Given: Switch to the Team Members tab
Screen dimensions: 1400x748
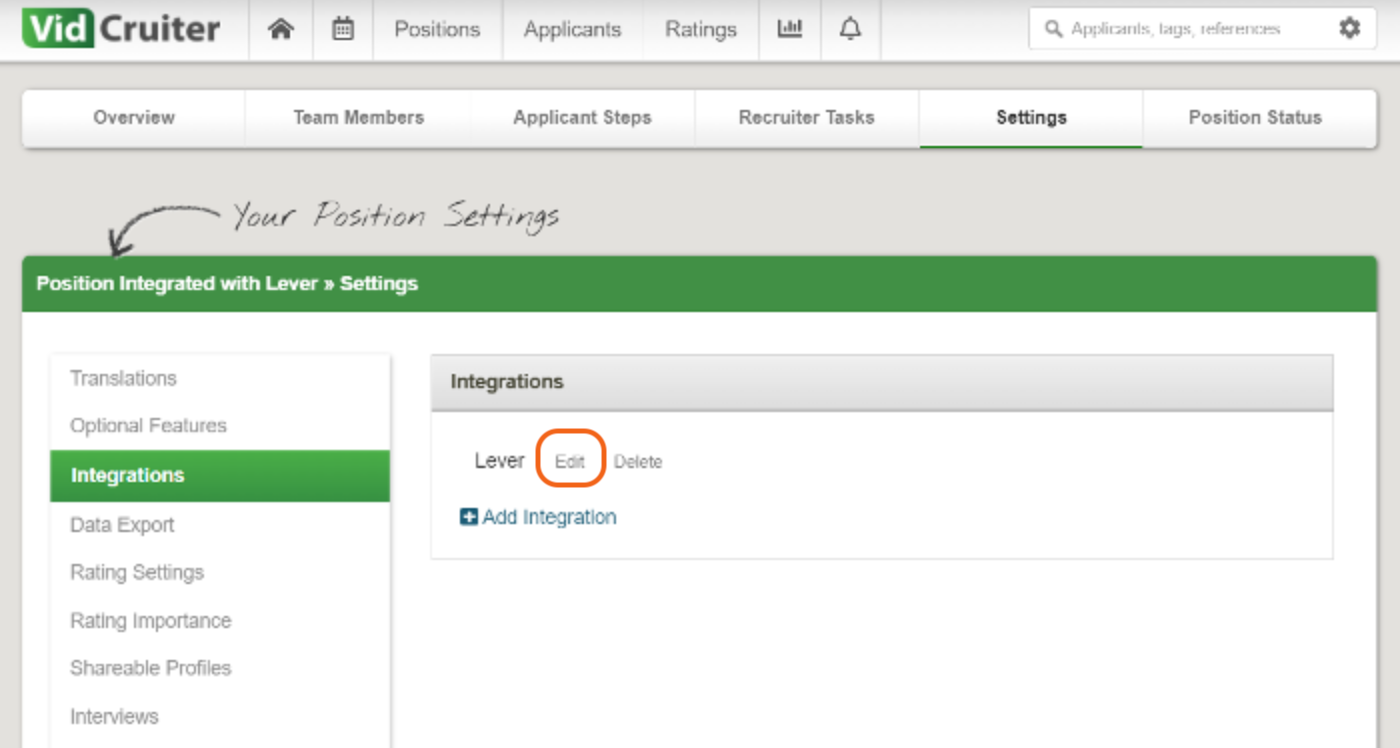Looking at the screenshot, I should click(x=356, y=117).
